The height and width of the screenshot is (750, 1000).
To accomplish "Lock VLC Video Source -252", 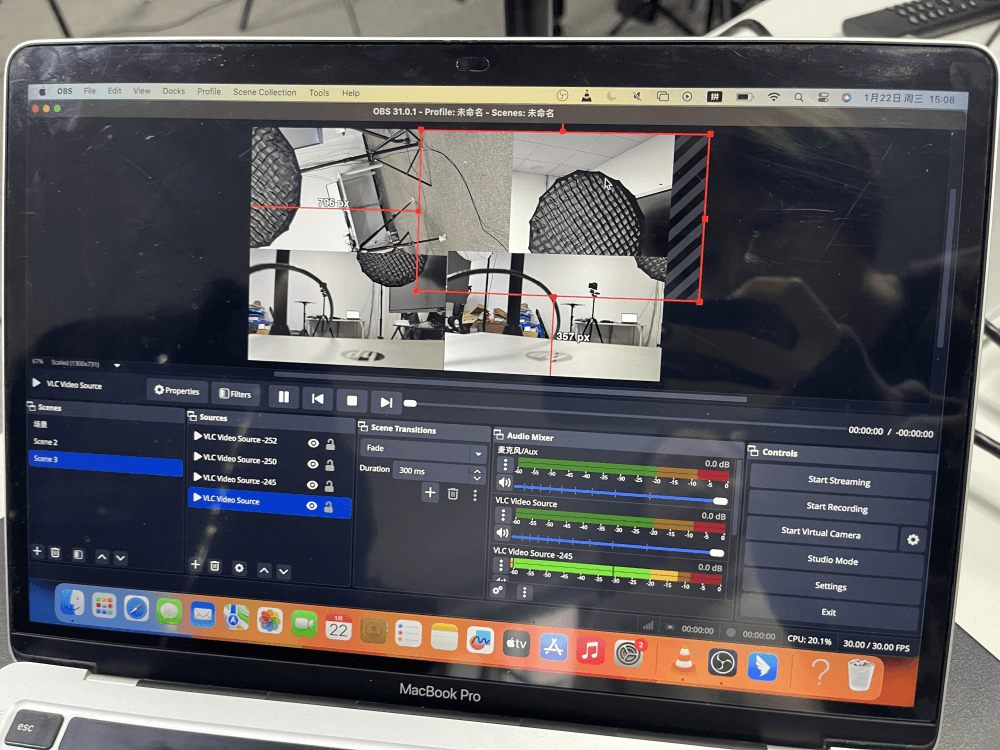I will pos(330,444).
